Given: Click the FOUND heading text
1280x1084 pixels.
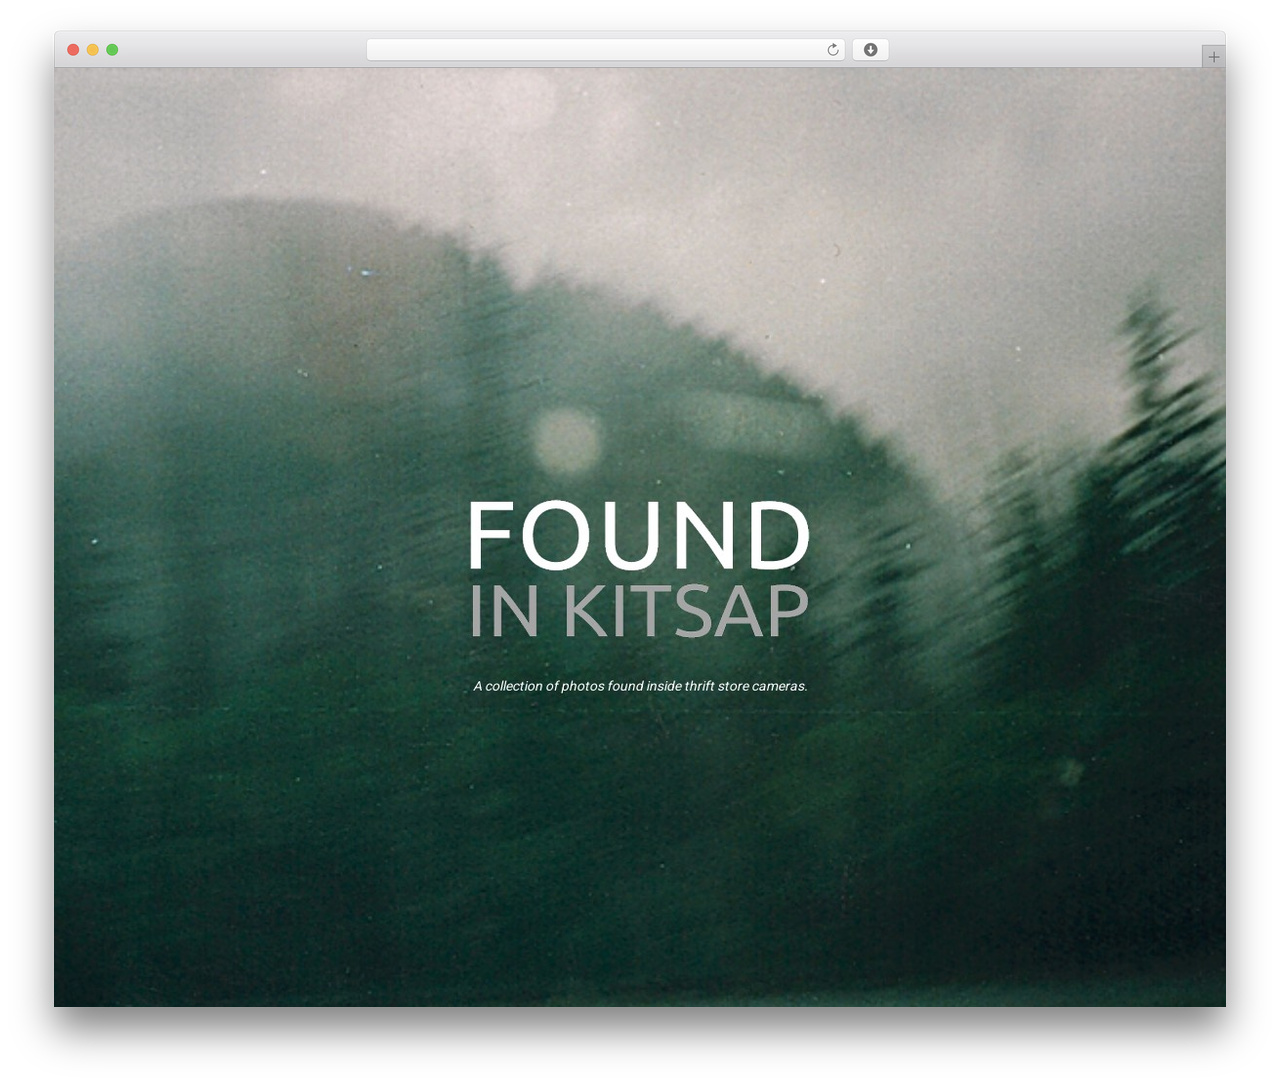Looking at the screenshot, I should coord(638,536).
